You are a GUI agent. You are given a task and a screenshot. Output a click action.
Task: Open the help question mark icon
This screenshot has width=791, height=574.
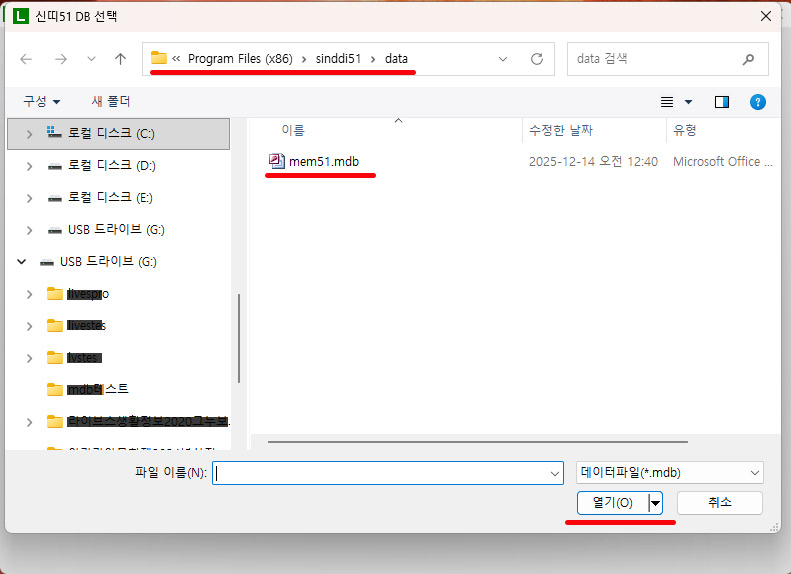pyautogui.click(x=757, y=102)
